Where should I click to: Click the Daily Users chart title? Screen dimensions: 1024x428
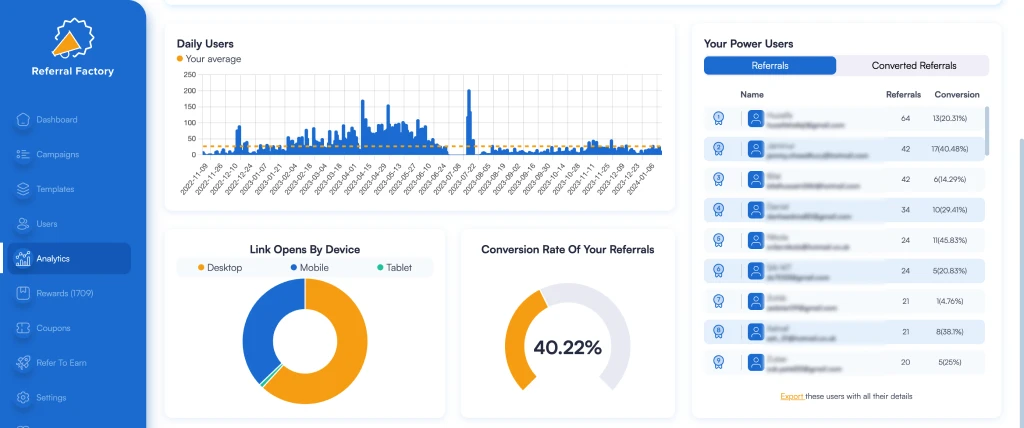(205, 44)
